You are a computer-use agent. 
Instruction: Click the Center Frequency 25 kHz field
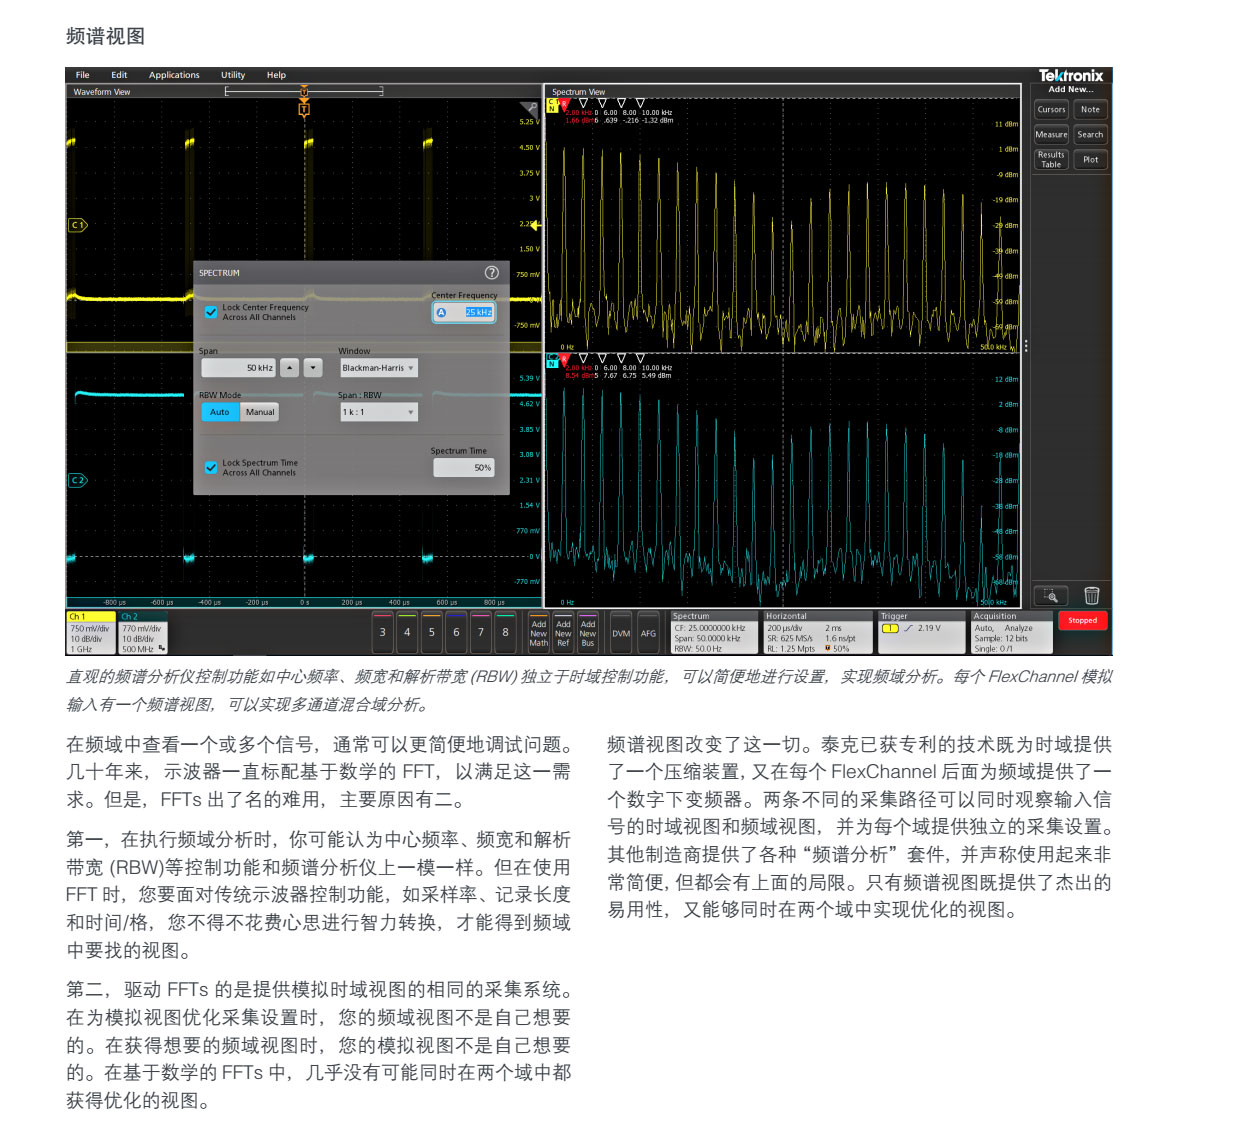click(465, 312)
